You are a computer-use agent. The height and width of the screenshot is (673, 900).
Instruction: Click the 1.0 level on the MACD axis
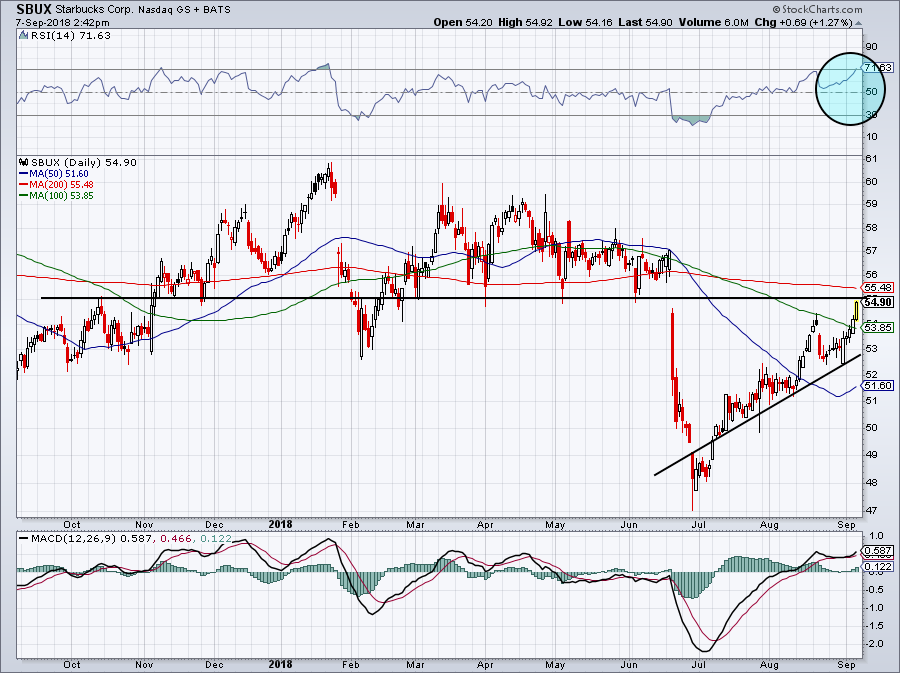(x=876, y=536)
